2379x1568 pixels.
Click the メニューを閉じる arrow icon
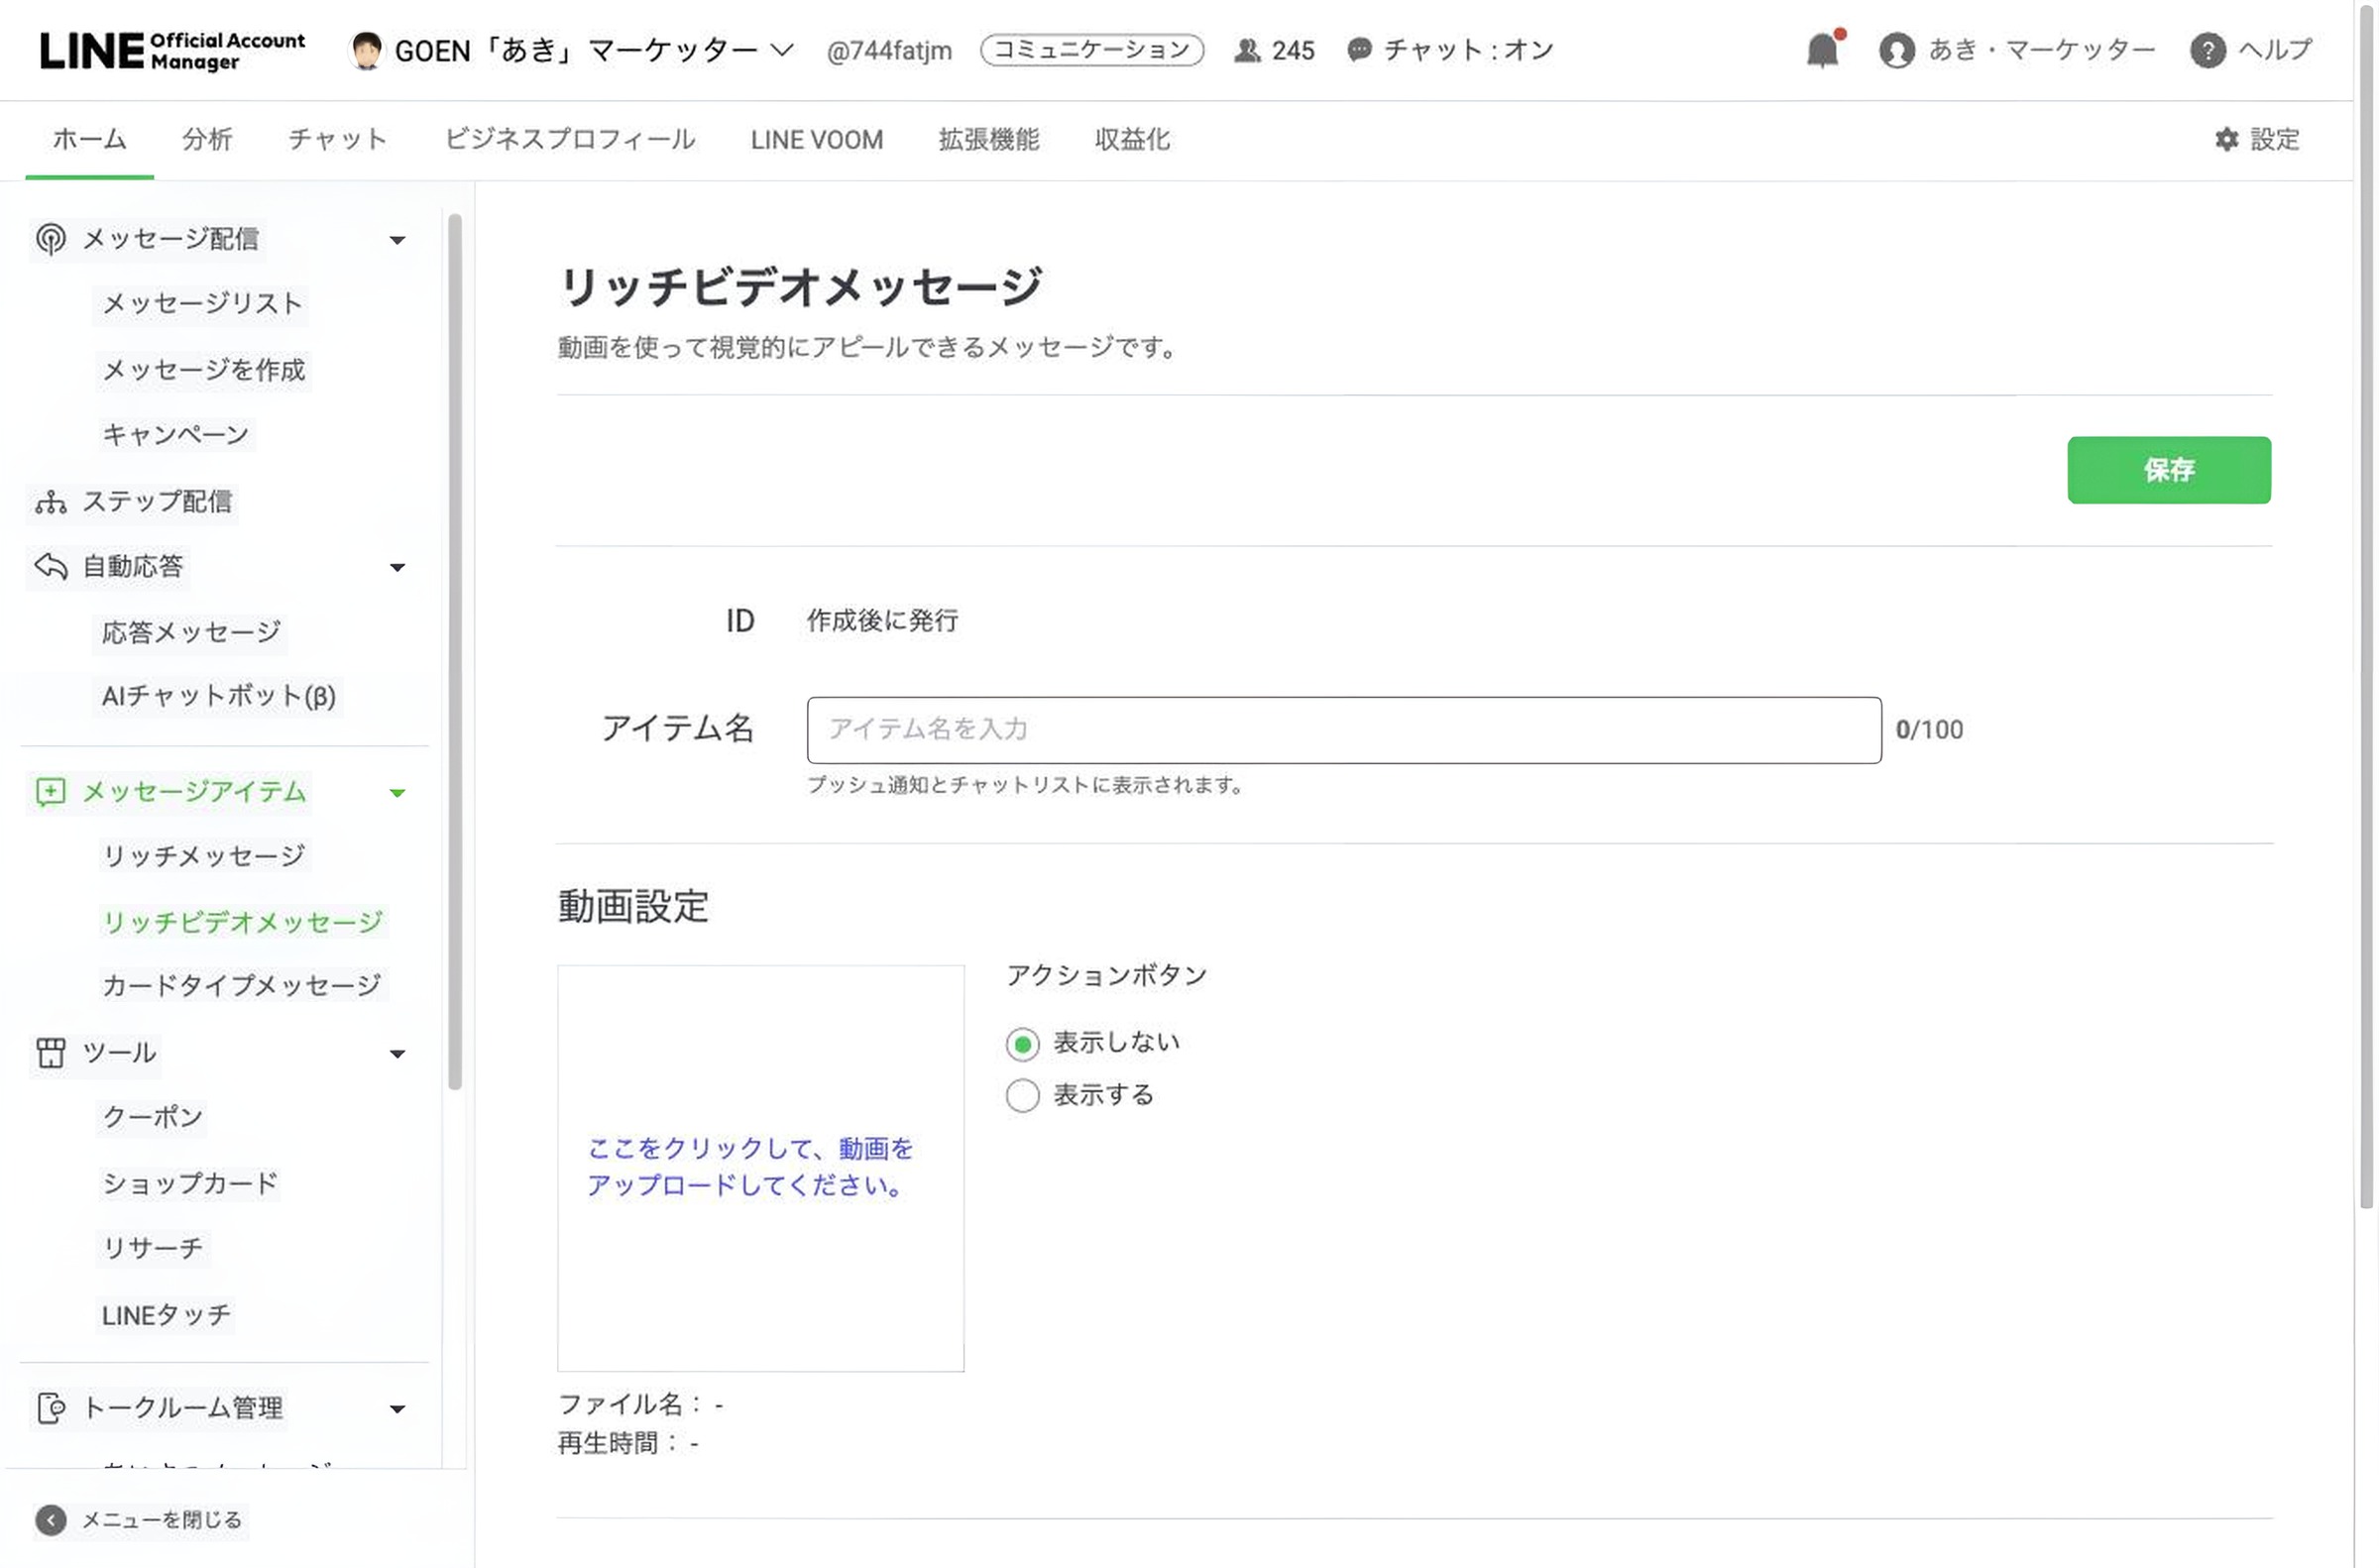(x=51, y=1520)
